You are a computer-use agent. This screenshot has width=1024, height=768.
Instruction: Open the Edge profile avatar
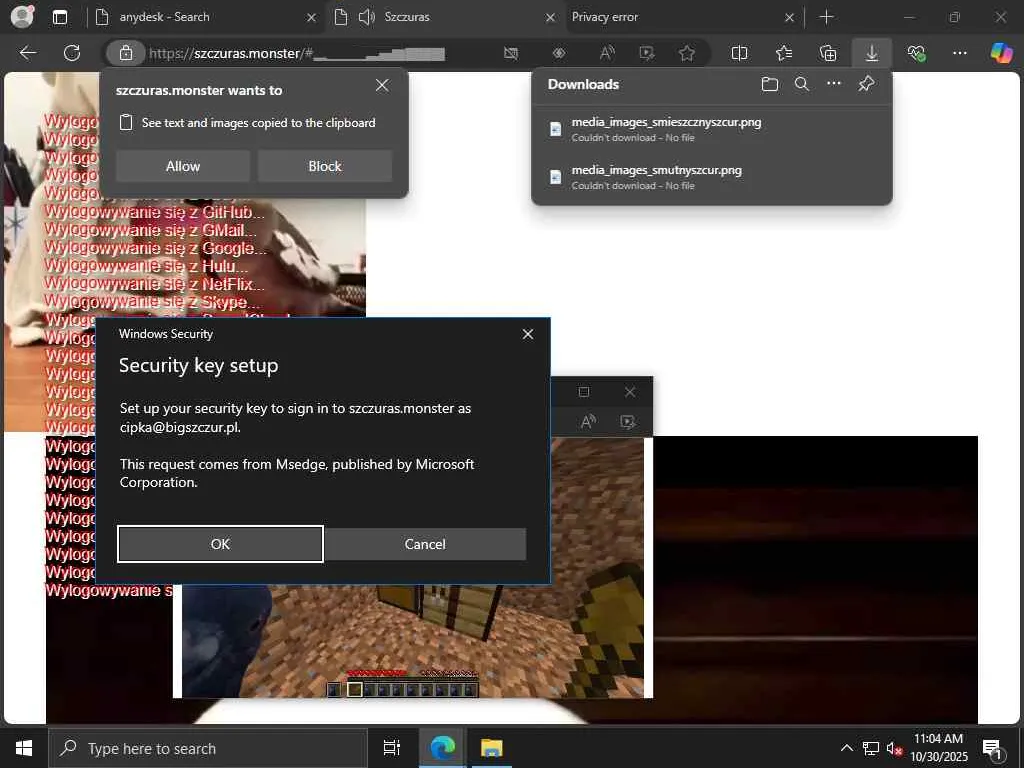coord(22,17)
